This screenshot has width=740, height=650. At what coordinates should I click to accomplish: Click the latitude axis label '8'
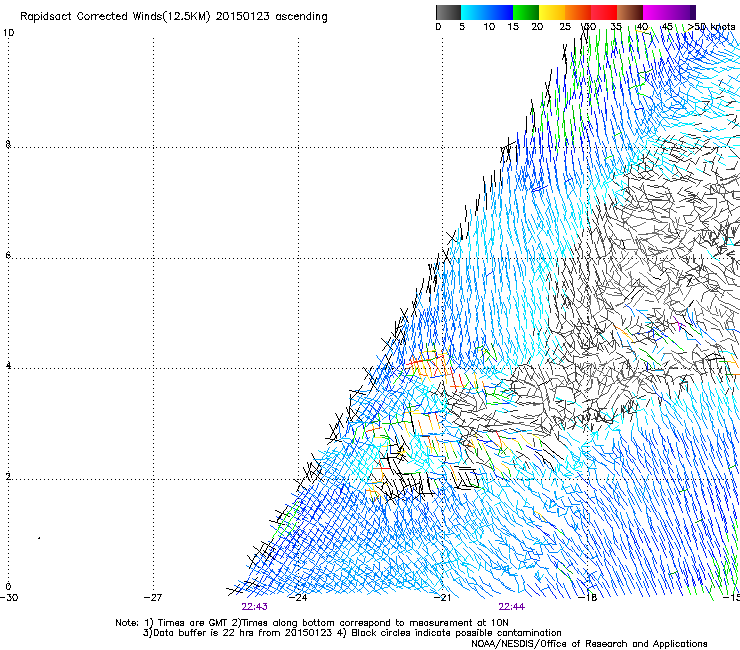[8, 144]
